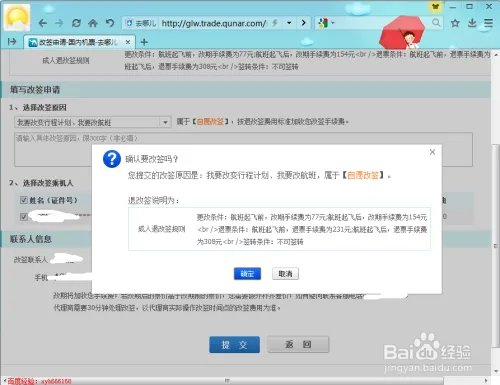This screenshot has width=500, height=385.
Task: Click inside the URL address field
Action: click(x=213, y=23)
